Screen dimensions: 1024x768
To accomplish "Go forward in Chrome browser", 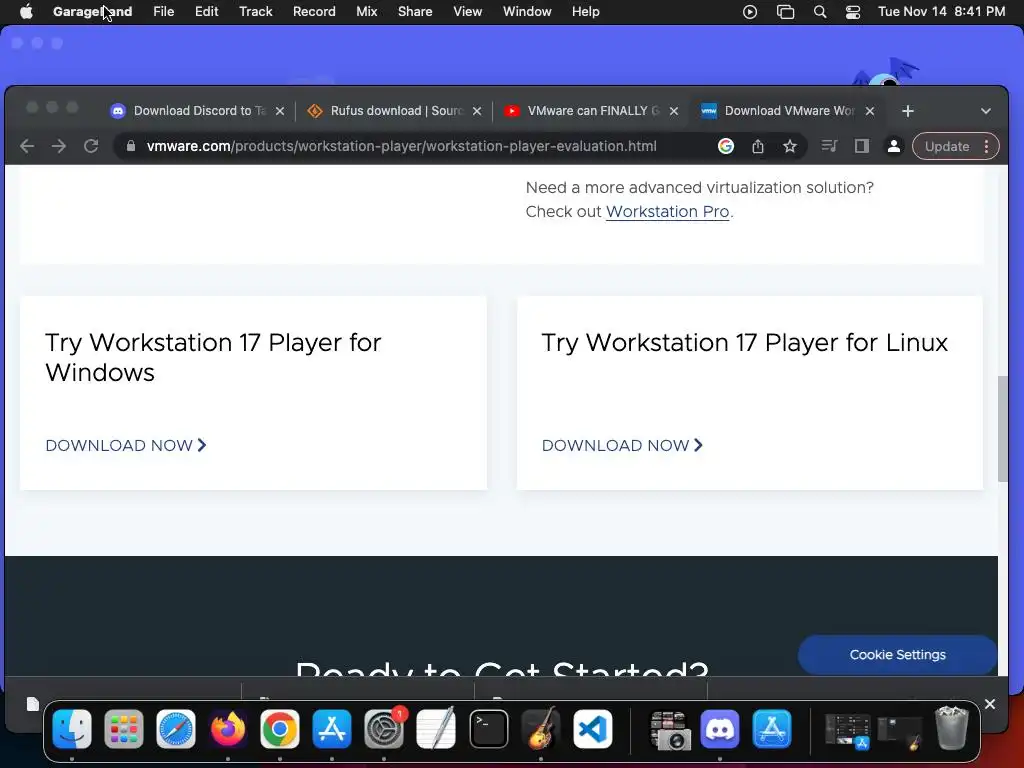I will 59,146.
